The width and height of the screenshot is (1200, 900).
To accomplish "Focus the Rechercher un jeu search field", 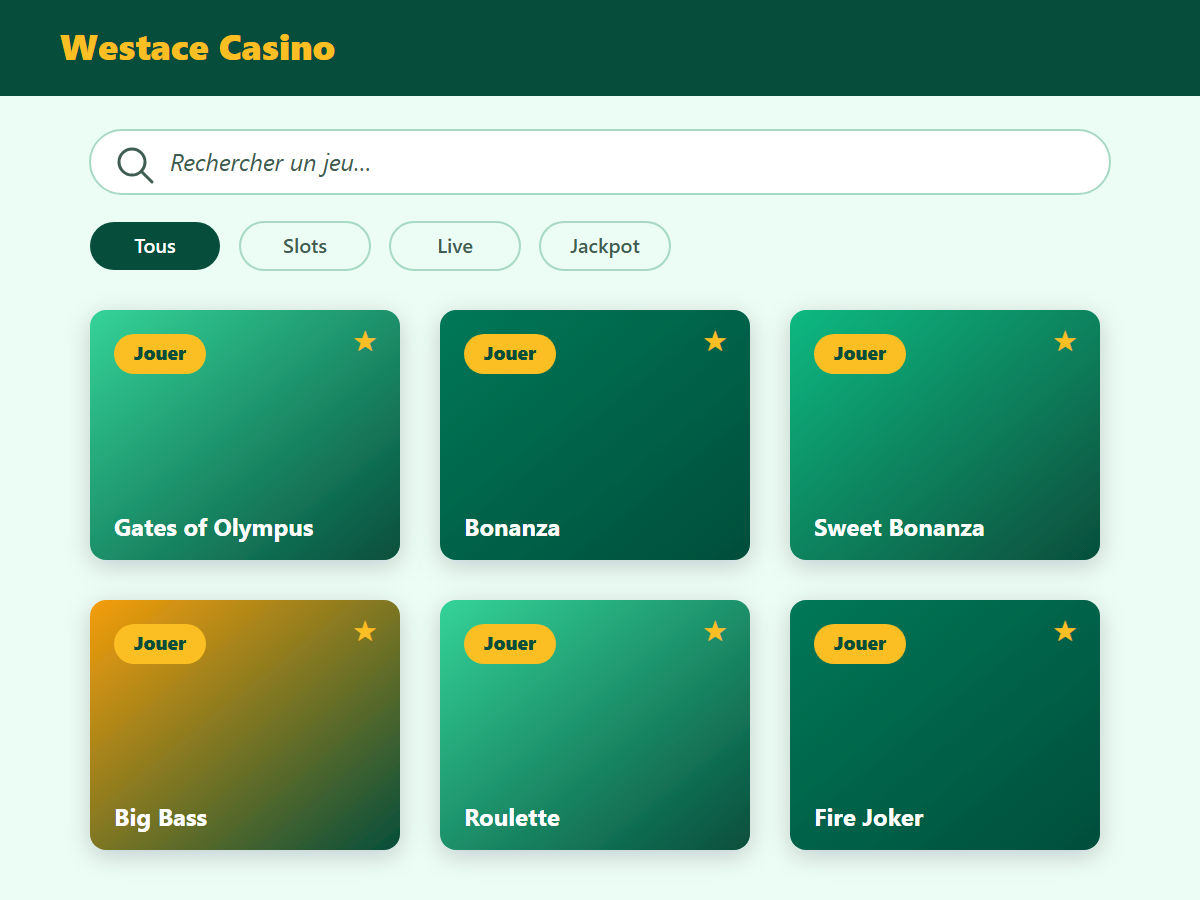I will [x=600, y=162].
